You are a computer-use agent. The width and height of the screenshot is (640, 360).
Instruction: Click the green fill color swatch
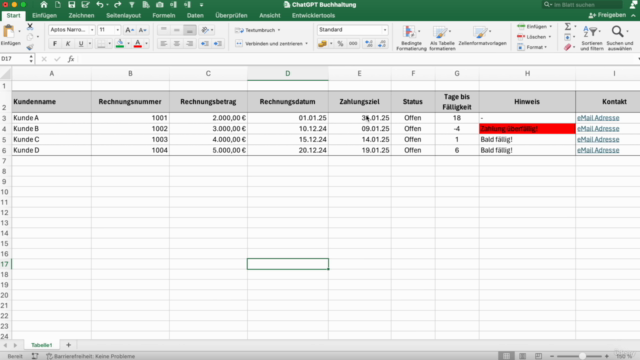(x=120, y=44)
